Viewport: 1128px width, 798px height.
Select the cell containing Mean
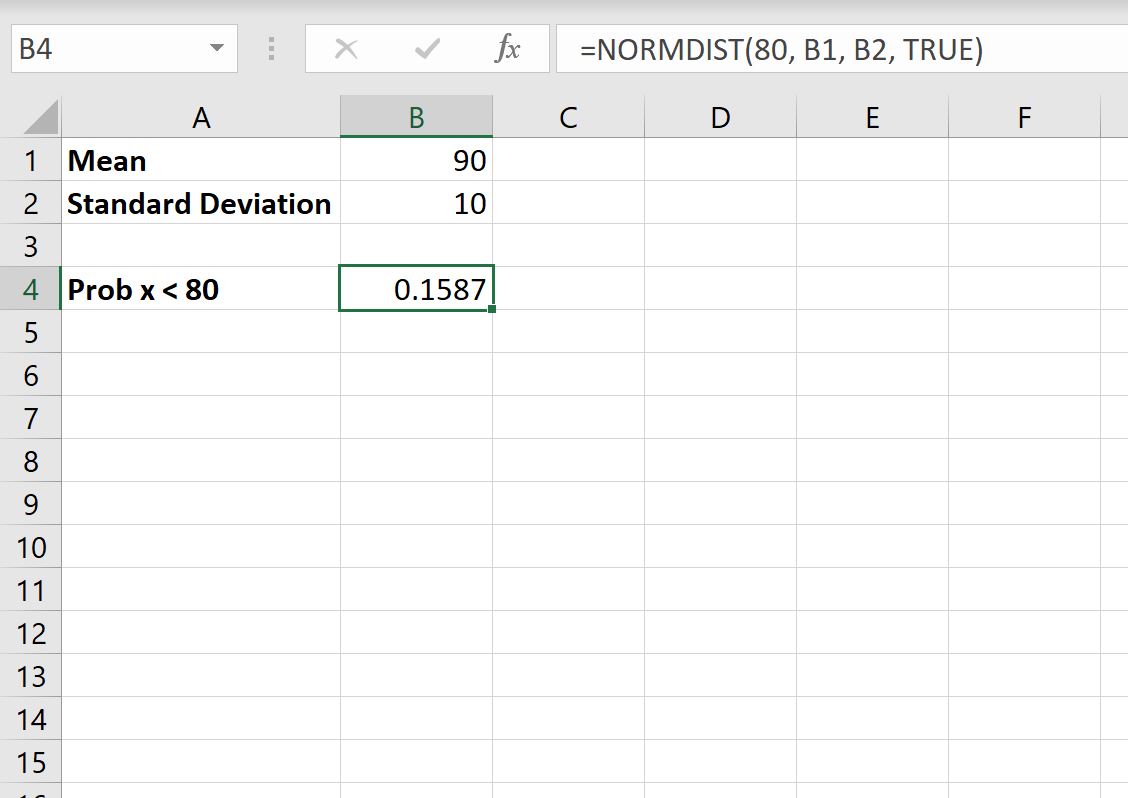coord(200,160)
